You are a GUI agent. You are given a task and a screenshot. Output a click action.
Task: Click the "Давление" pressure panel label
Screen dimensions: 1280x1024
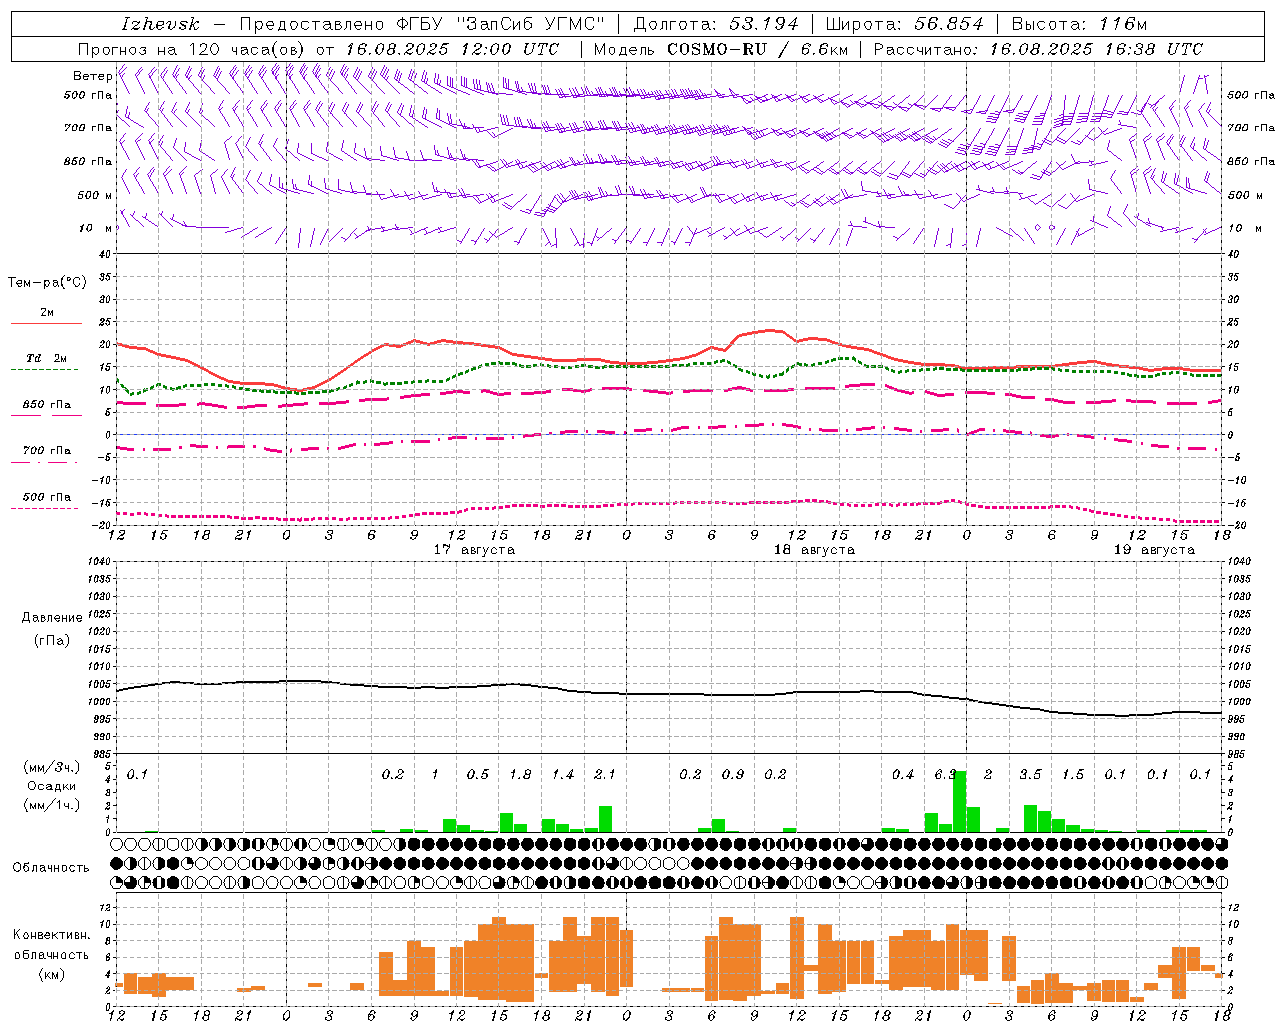click(52, 618)
